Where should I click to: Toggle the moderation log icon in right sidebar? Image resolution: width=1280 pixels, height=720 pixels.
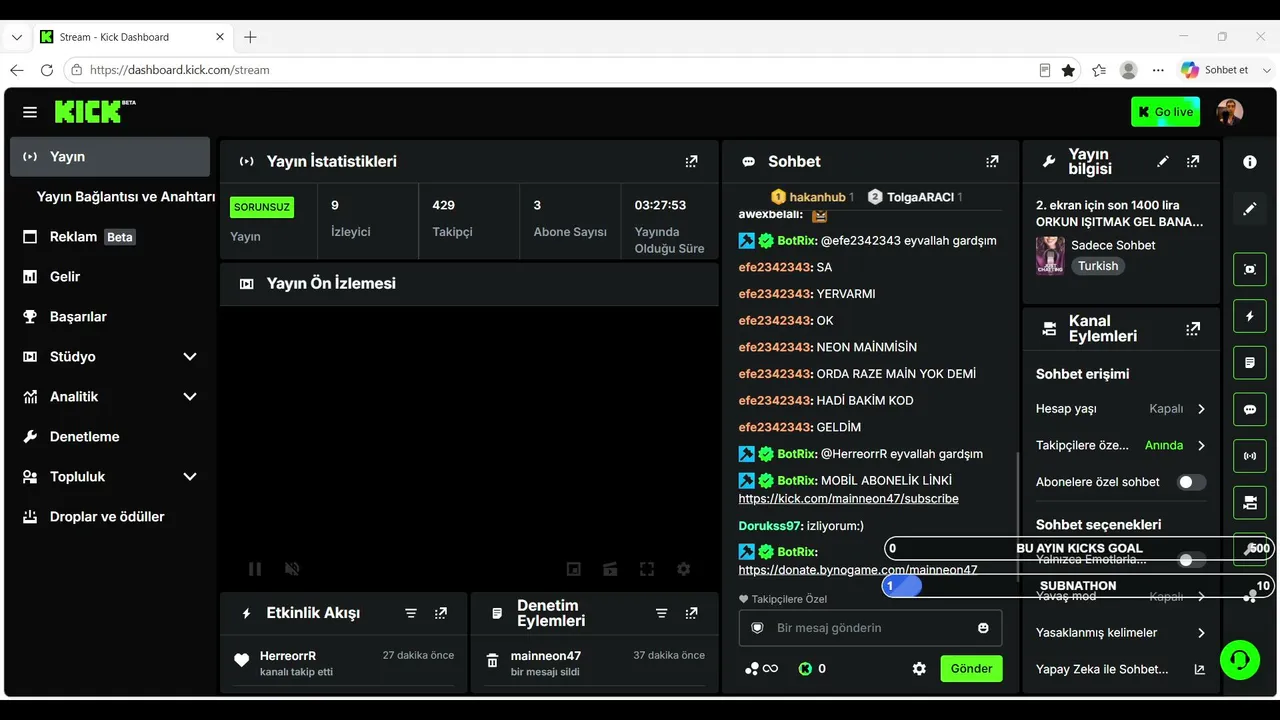click(1250, 363)
